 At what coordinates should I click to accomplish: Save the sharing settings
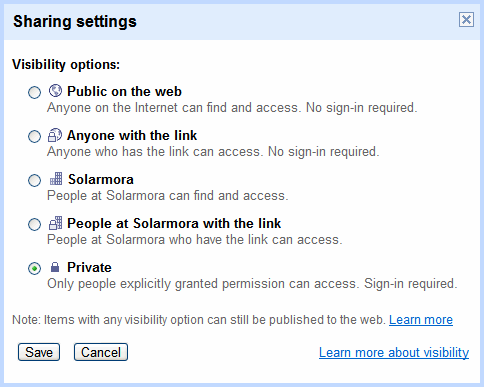tap(39, 352)
